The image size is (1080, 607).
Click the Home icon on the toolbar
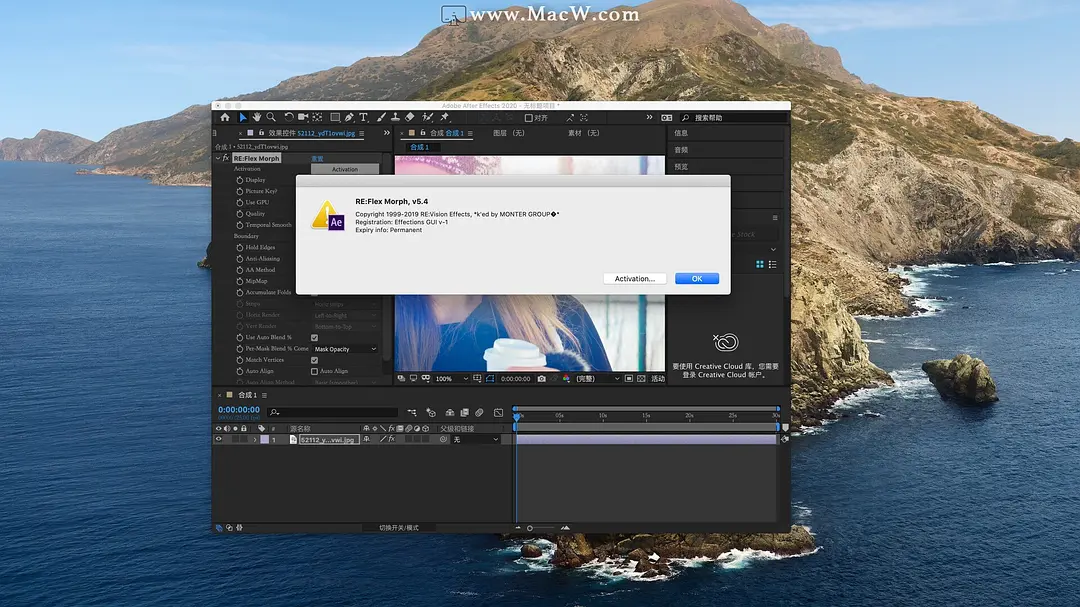click(x=226, y=117)
